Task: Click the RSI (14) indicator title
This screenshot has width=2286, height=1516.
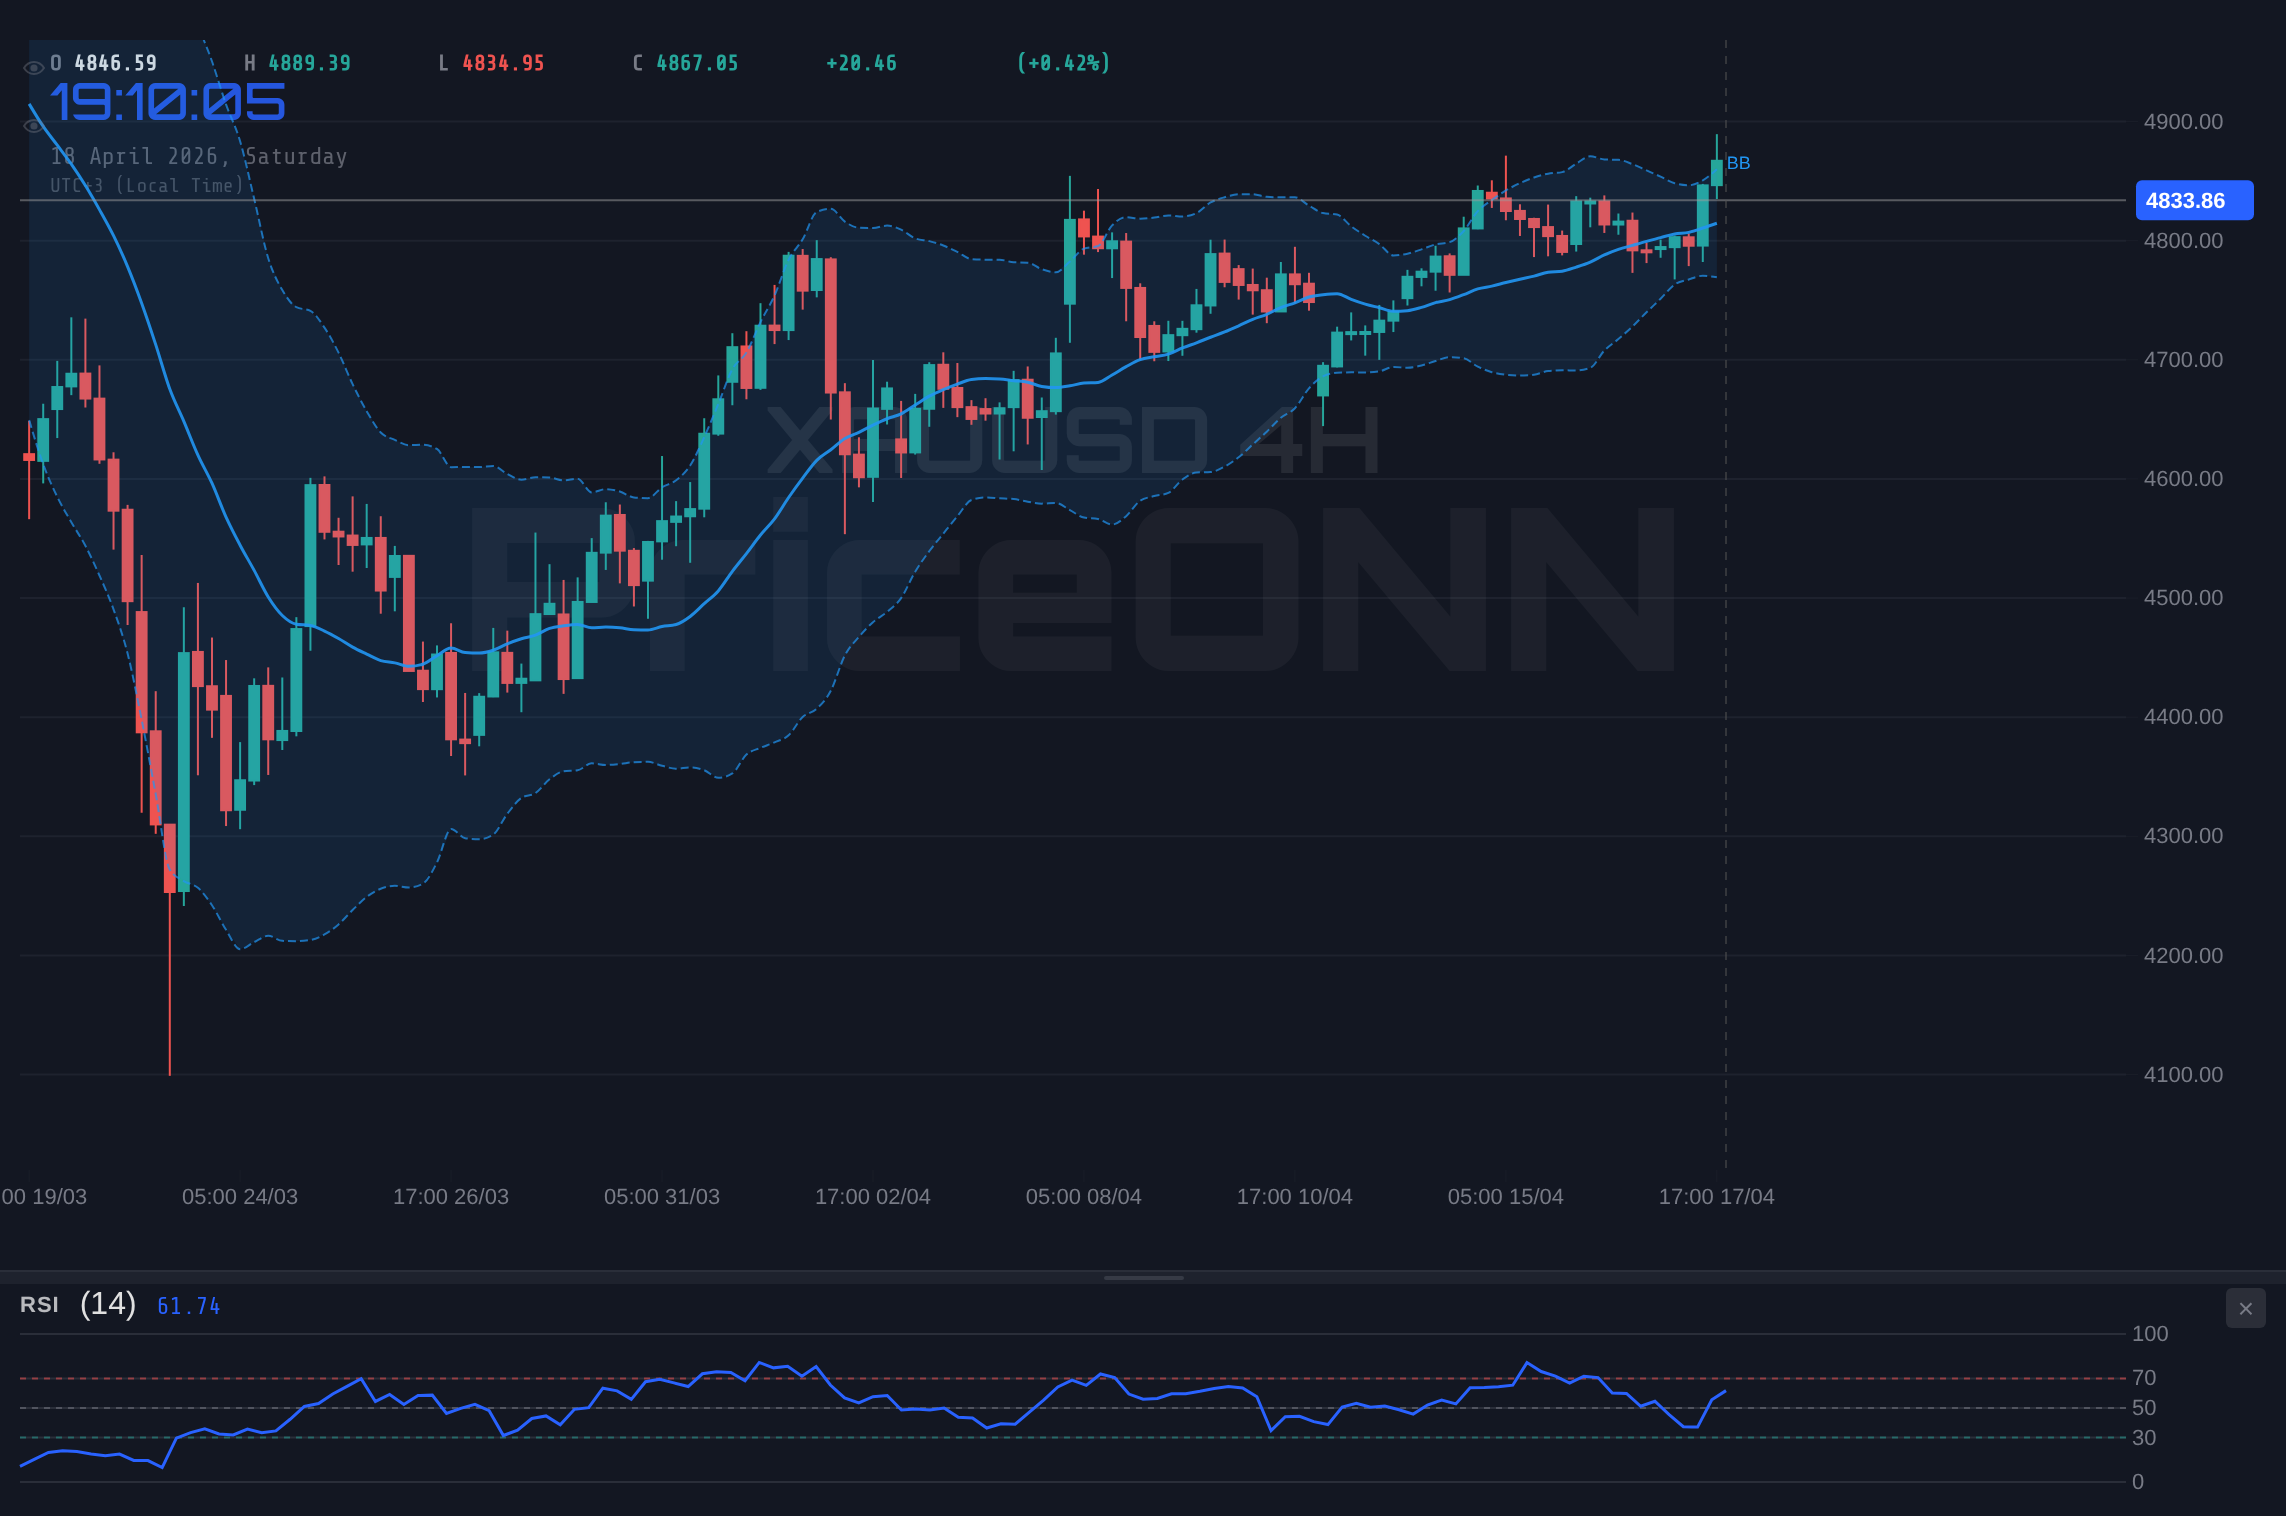Action: pos(78,1304)
